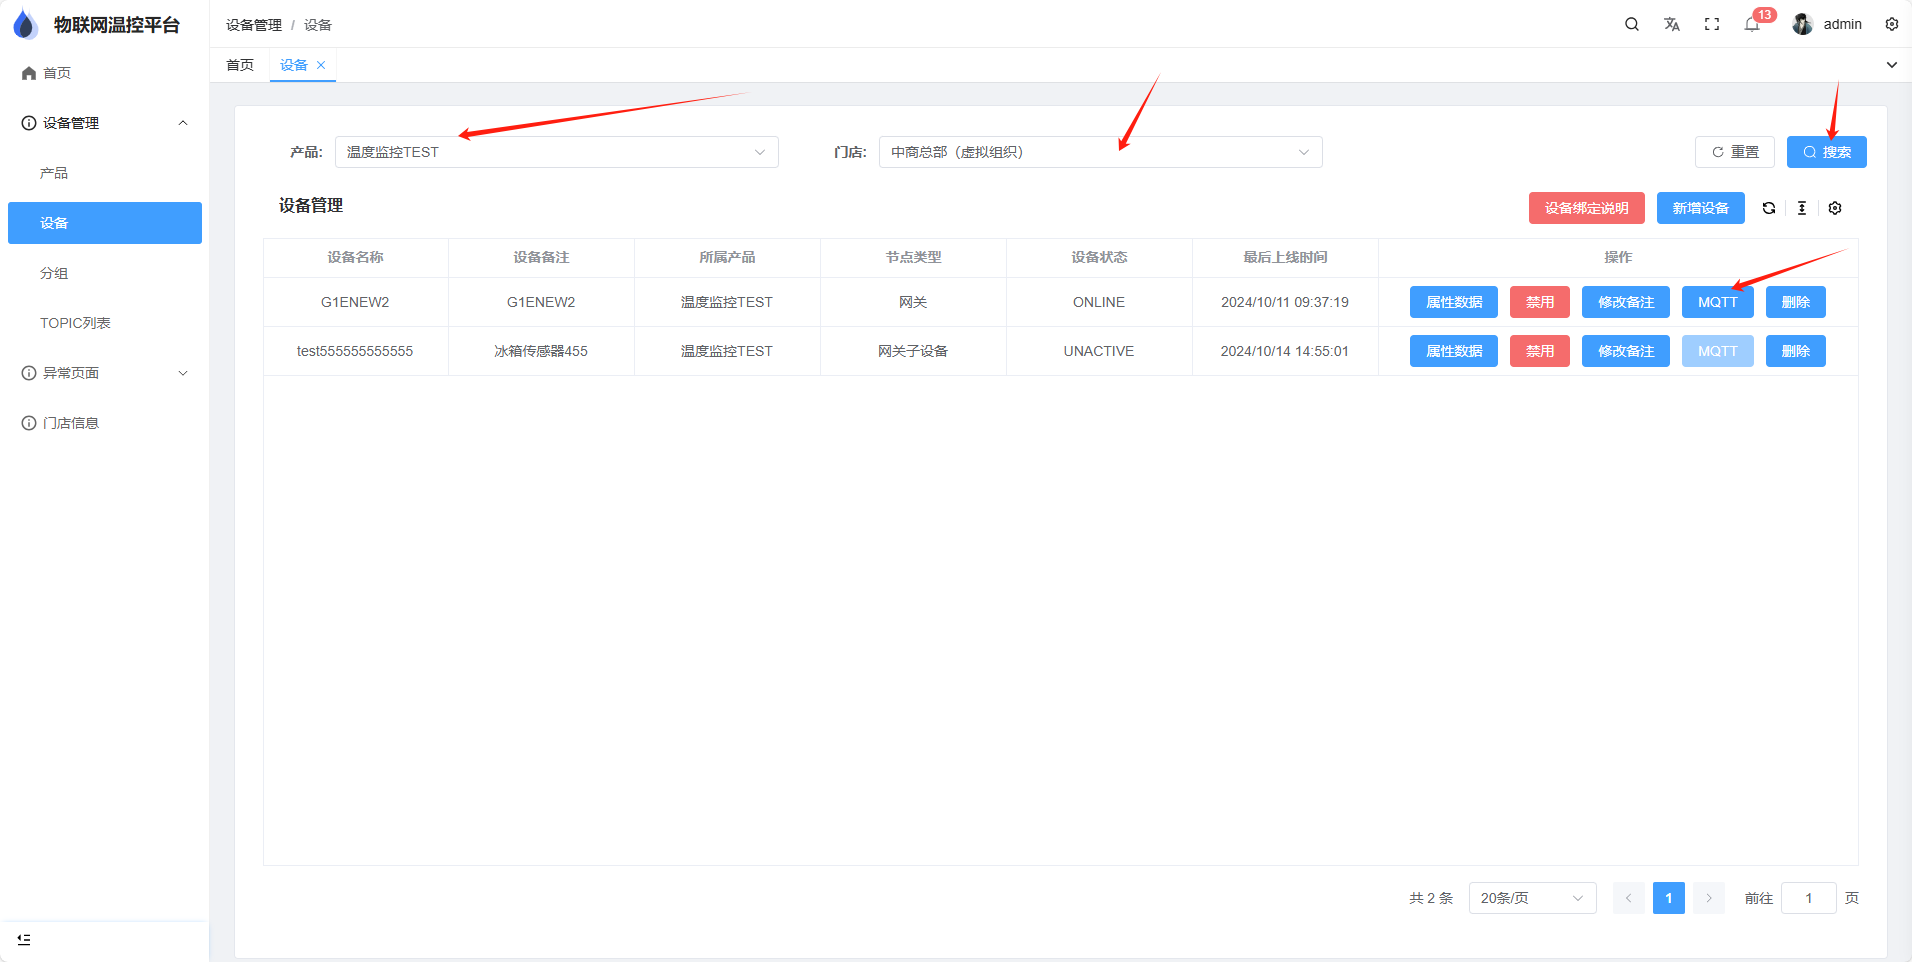Click the page jump number input field

click(1808, 898)
